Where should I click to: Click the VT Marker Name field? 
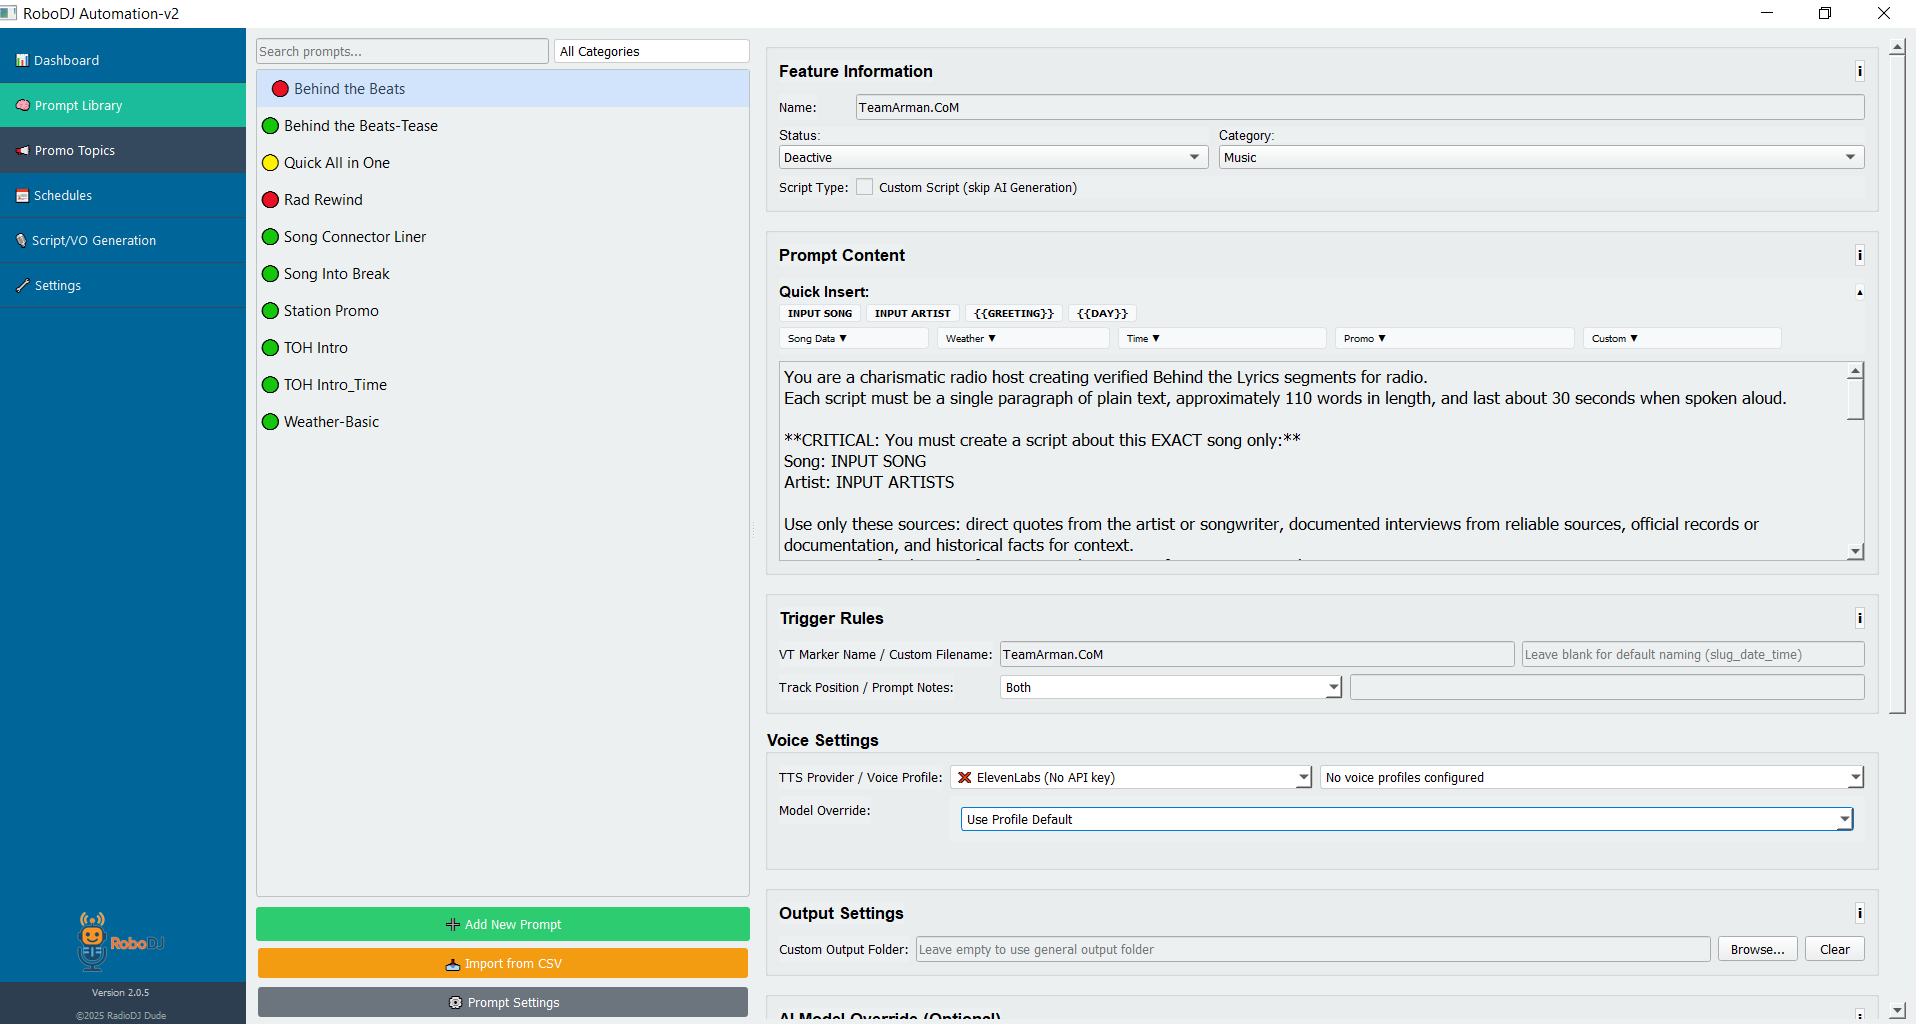pos(1257,654)
